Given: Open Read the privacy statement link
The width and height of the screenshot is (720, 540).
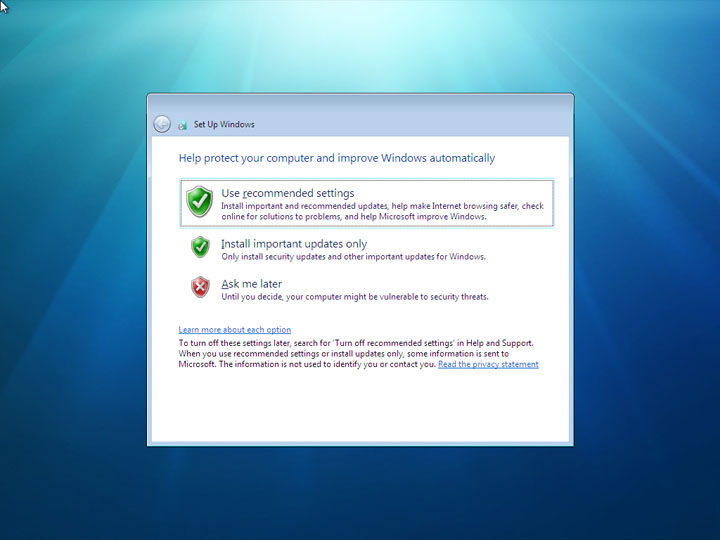Looking at the screenshot, I should click(488, 364).
